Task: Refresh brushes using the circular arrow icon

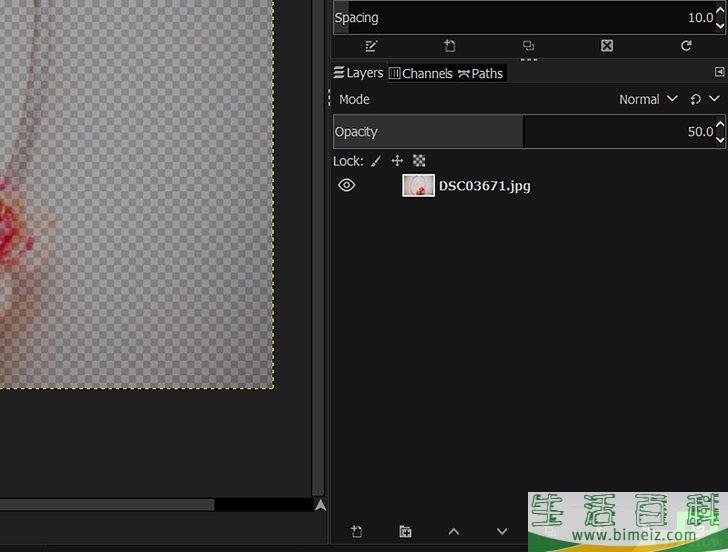Action: pos(686,46)
